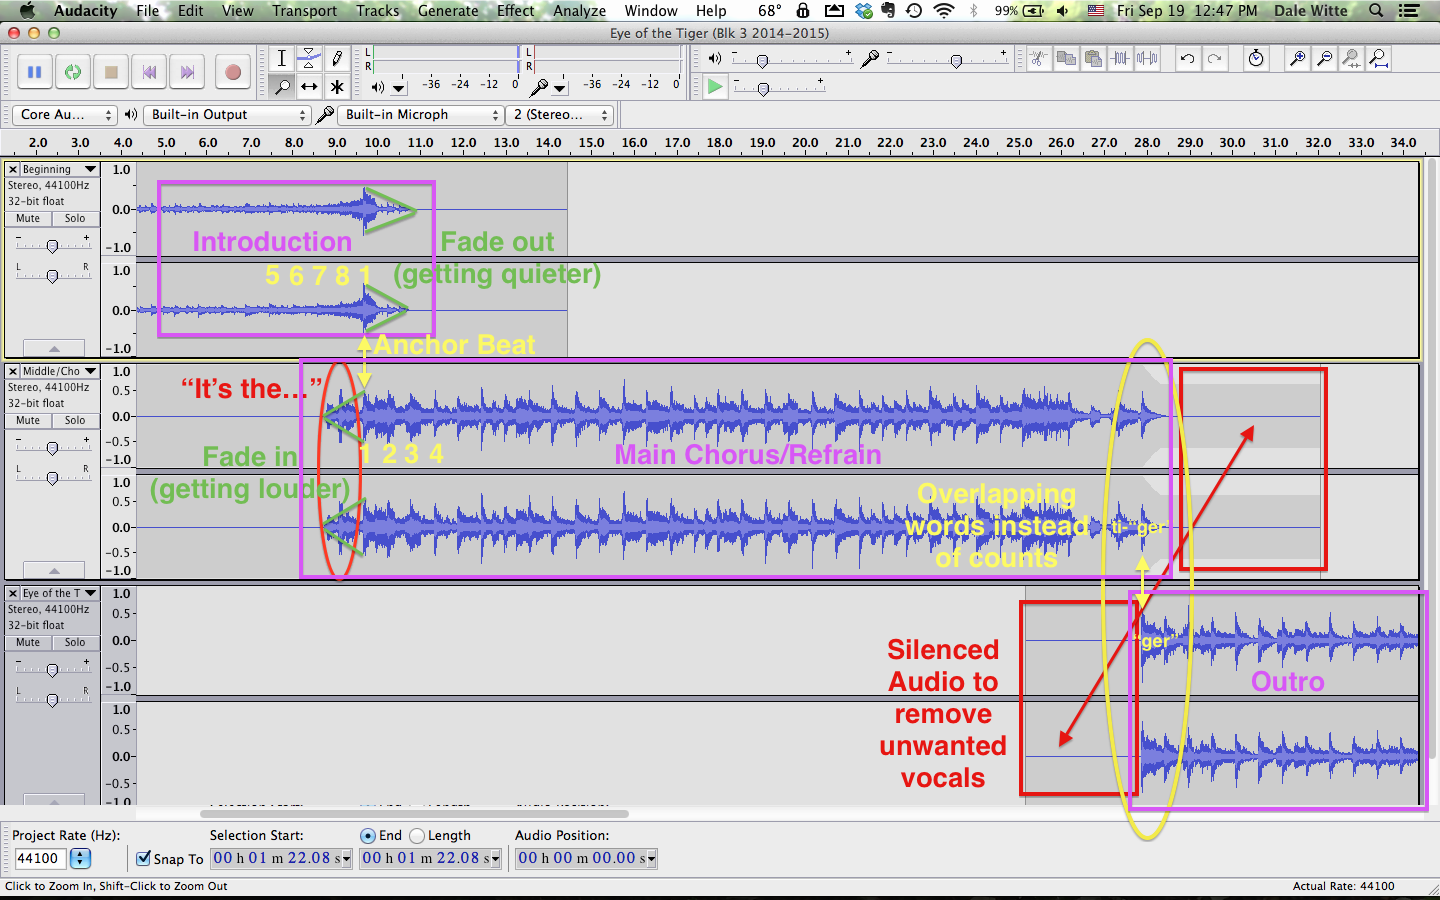
Task: Click the Cut scissors icon
Action: coord(1039,58)
